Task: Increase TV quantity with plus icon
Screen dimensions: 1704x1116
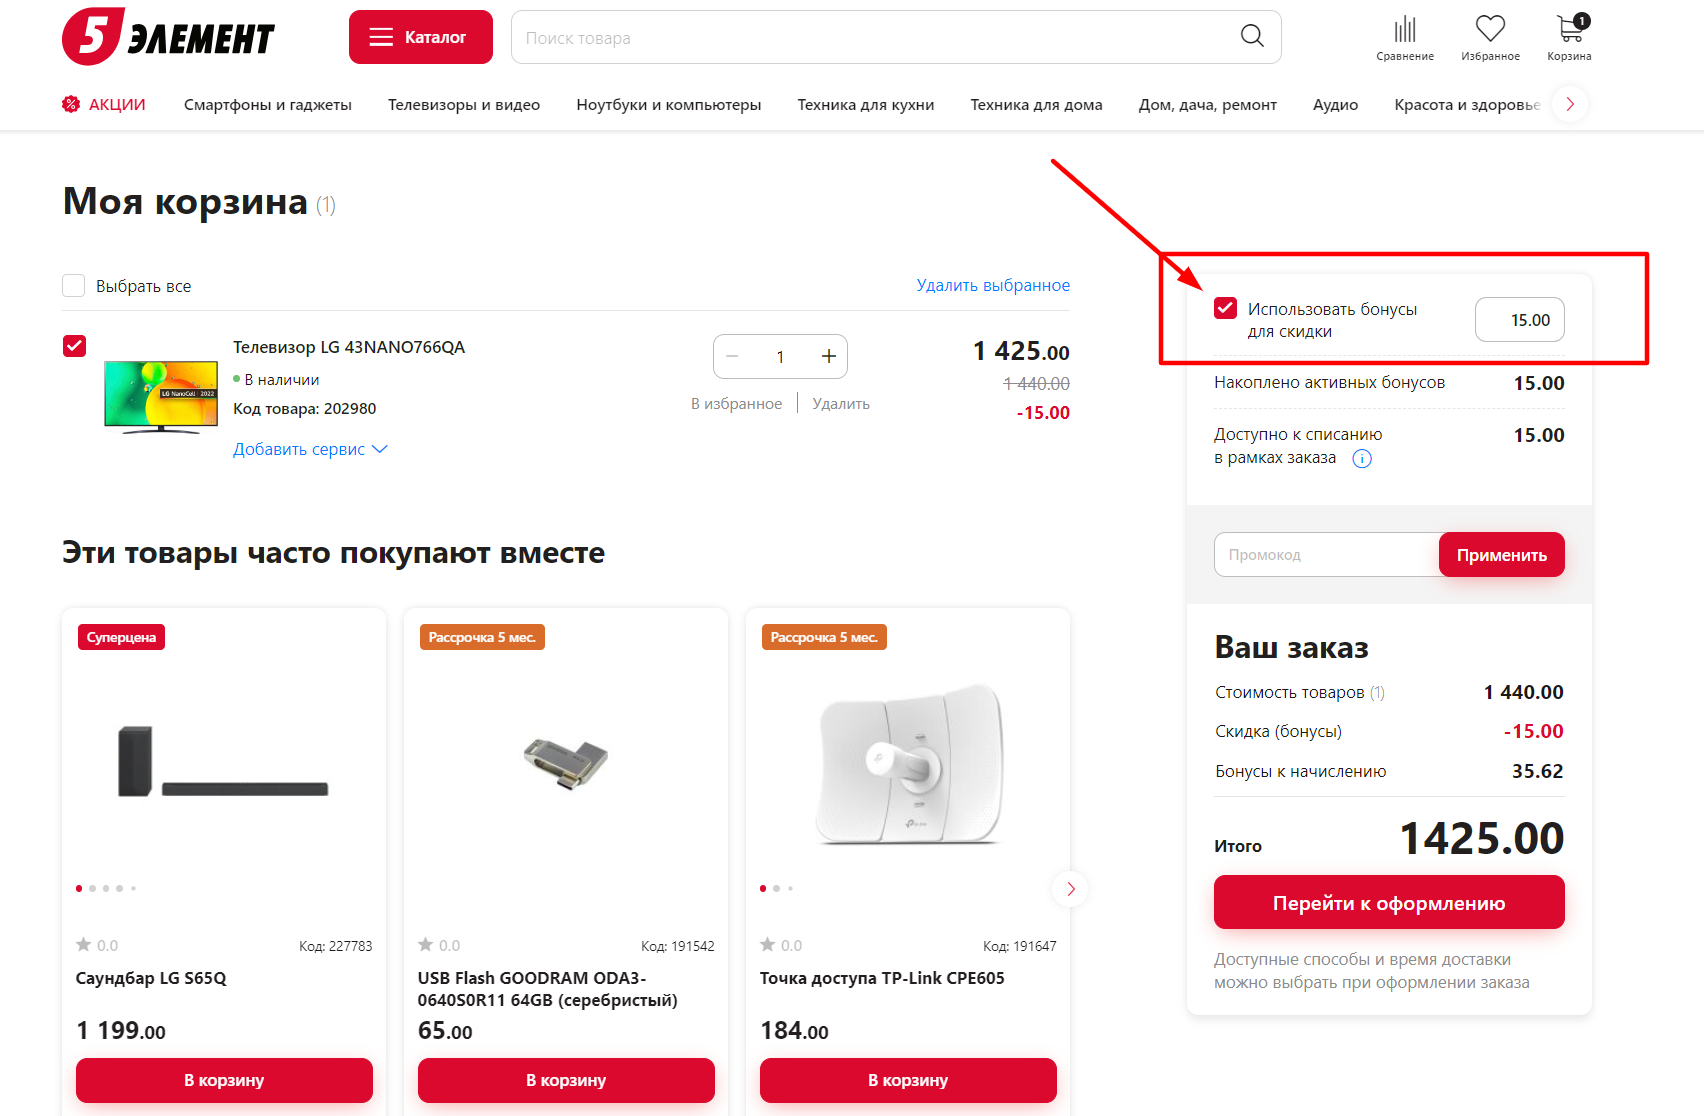Action: click(x=829, y=357)
